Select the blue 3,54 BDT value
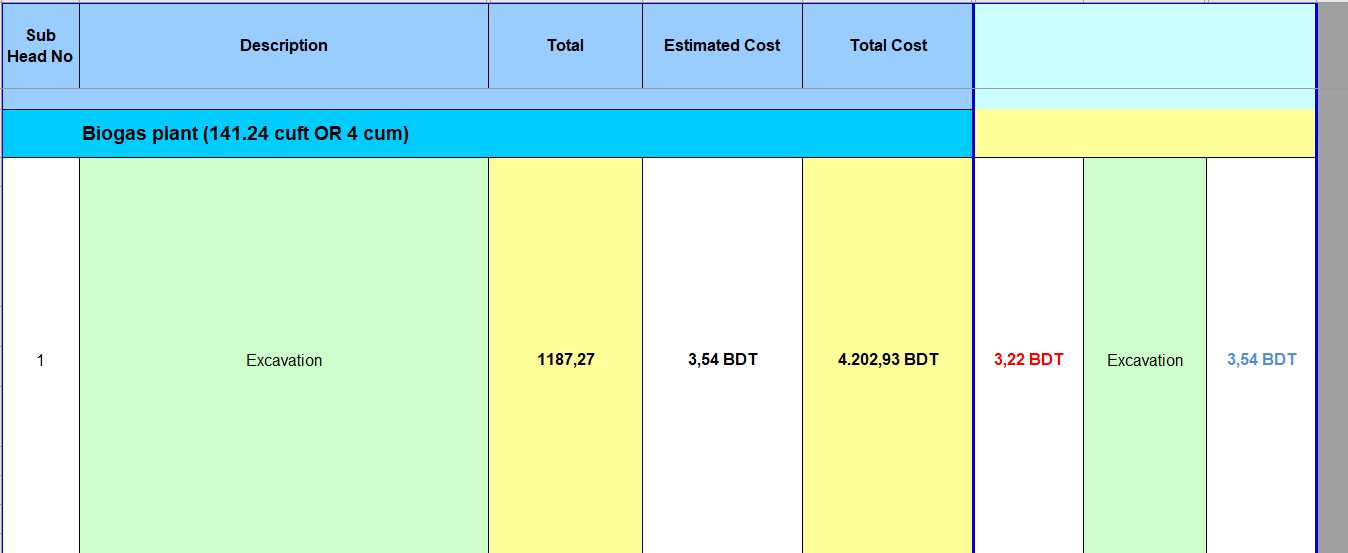Image resolution: width=1348 pixels, height=553 pixels. (x=1261, y=360)
